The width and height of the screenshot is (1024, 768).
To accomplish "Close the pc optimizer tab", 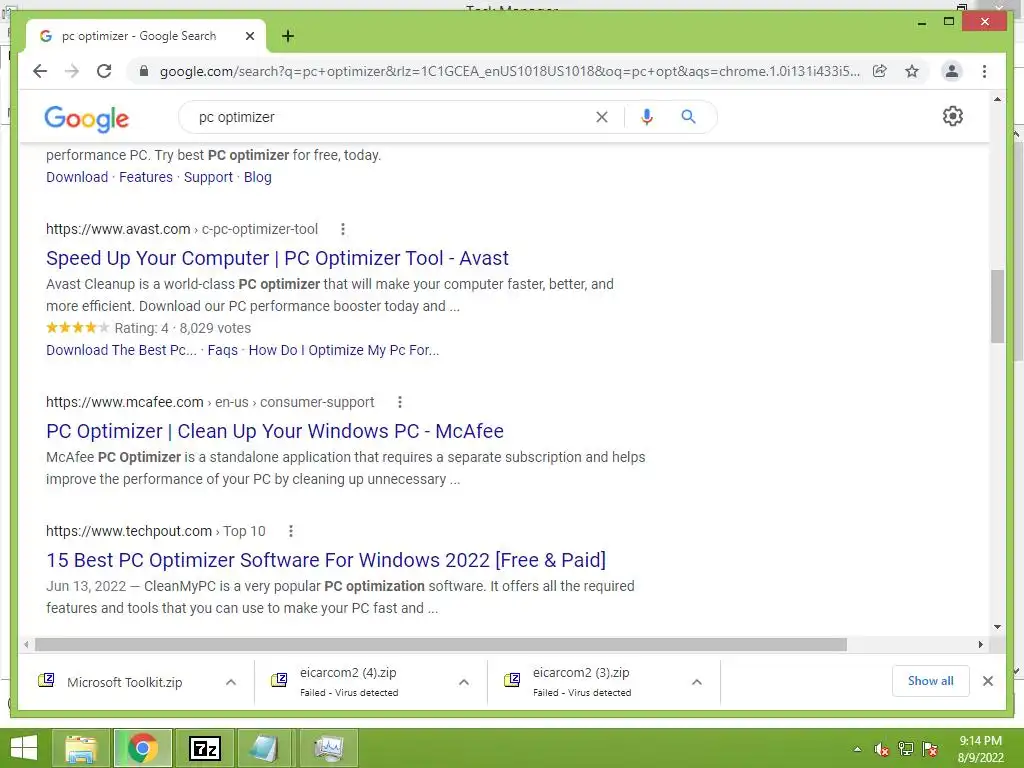I will [249, 36].
